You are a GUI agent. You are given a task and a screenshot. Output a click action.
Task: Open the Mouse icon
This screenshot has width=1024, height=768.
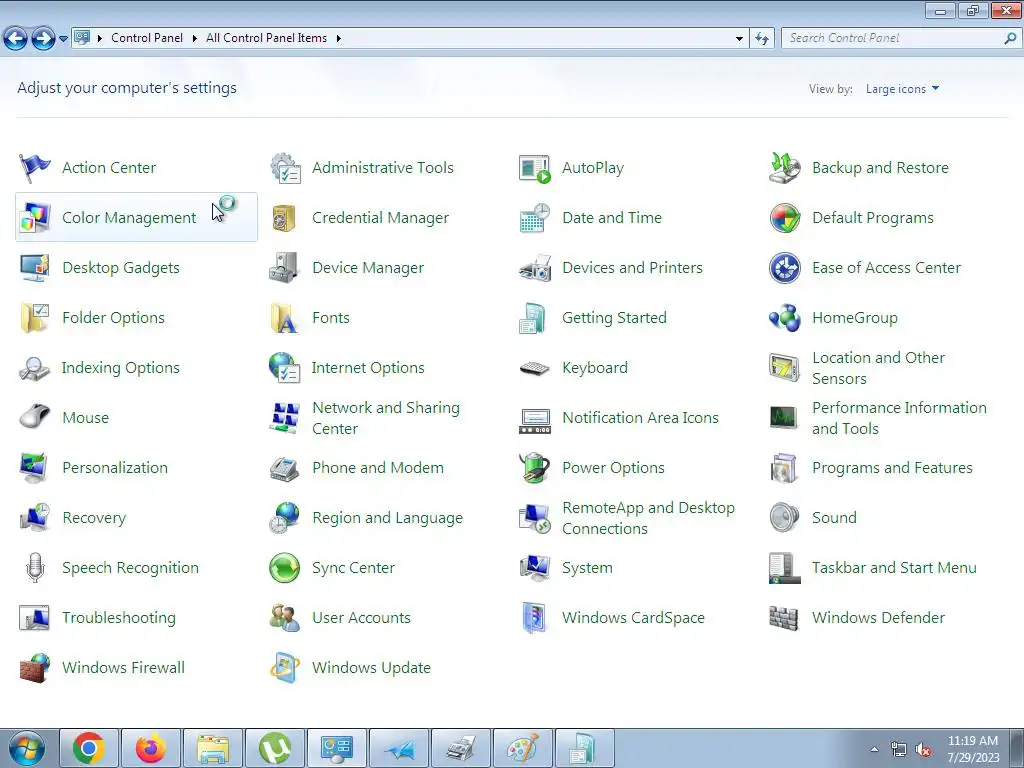pos(35,417)
